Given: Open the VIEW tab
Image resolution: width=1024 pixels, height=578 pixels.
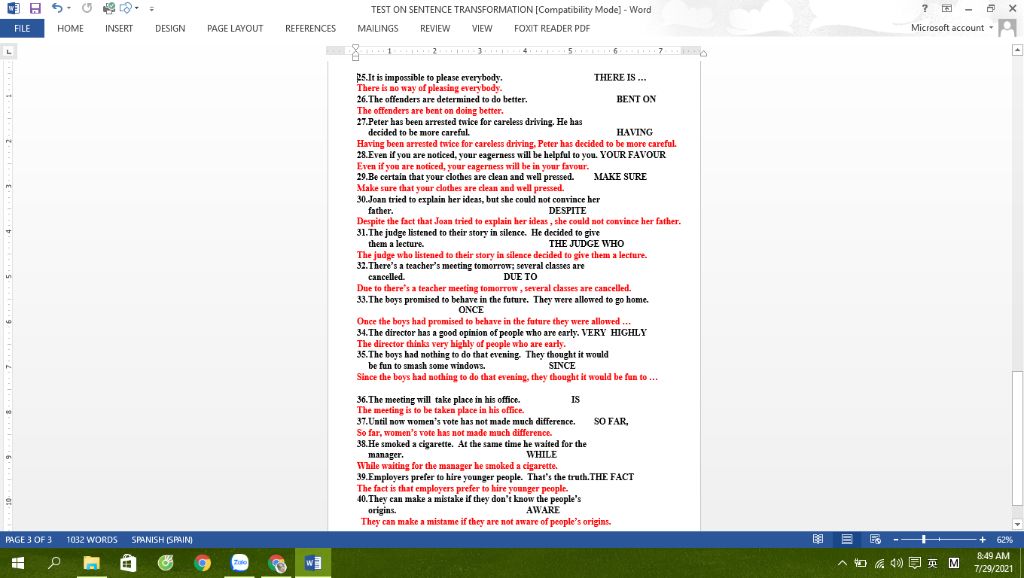Looking at the screenshot, I should (482, 28).
